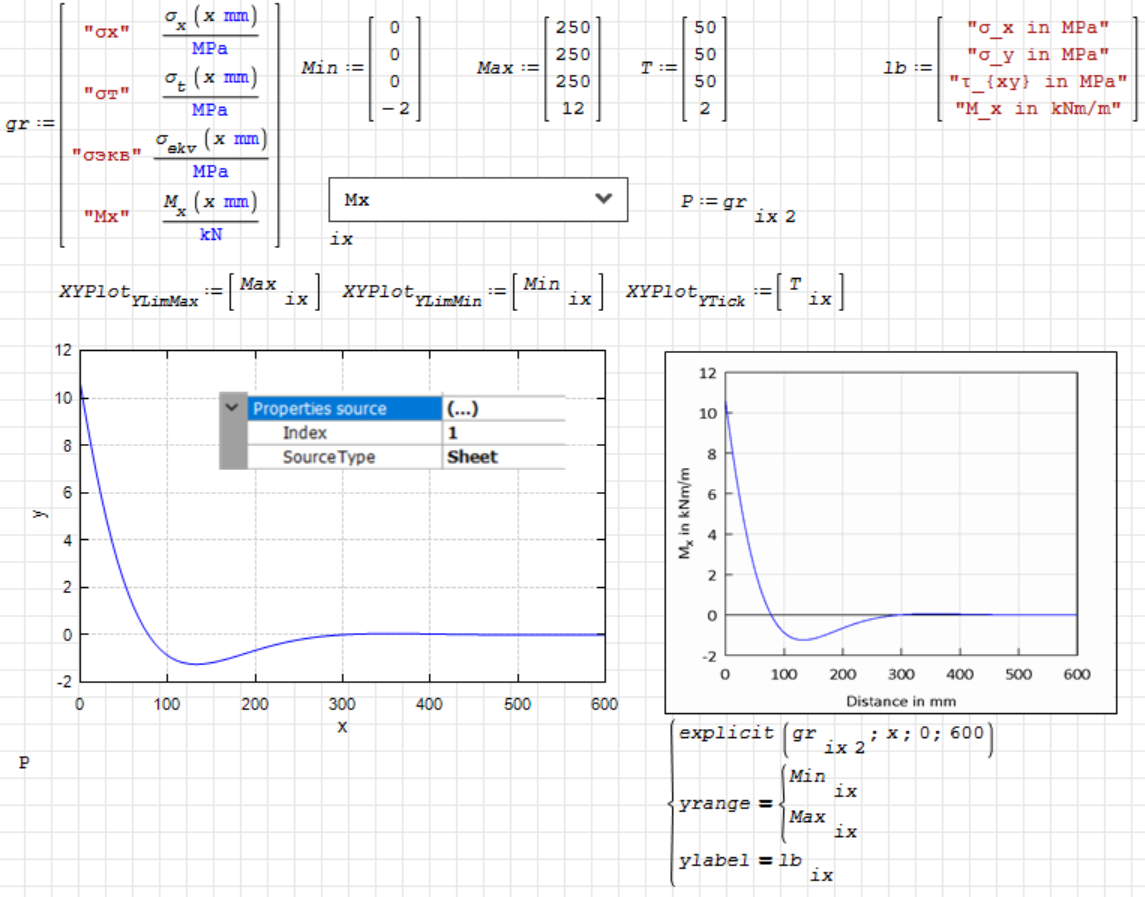The image size is (1145, 897).
Task: Select the P variable below left plot
Action: point(23,764)
